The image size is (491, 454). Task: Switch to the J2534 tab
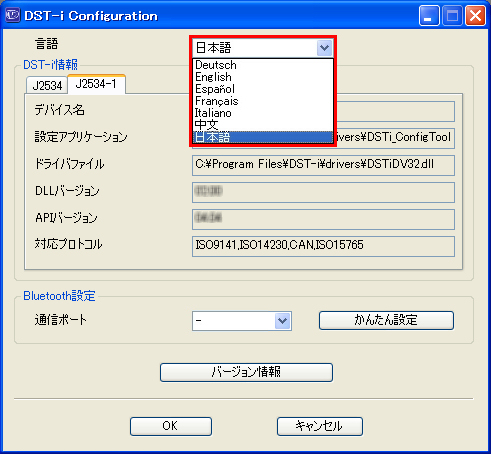click(47, 85)
